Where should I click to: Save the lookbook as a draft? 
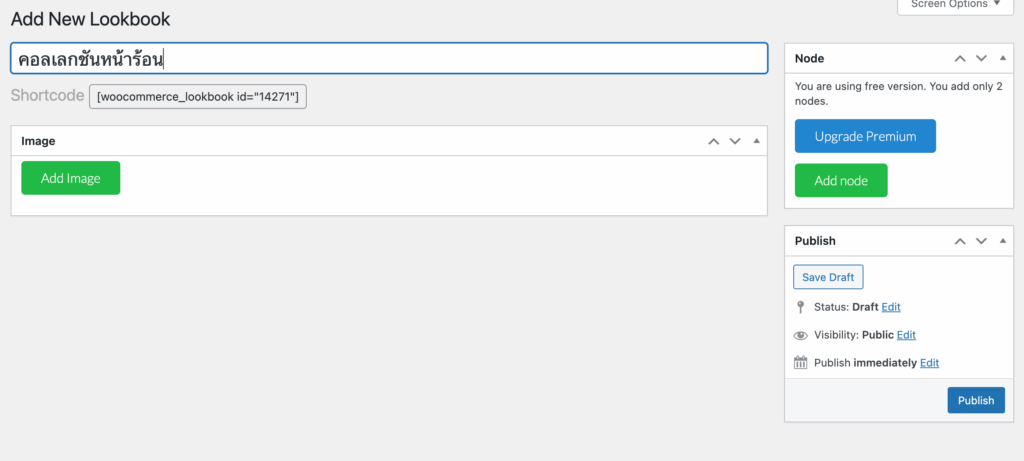click(828, 277)
